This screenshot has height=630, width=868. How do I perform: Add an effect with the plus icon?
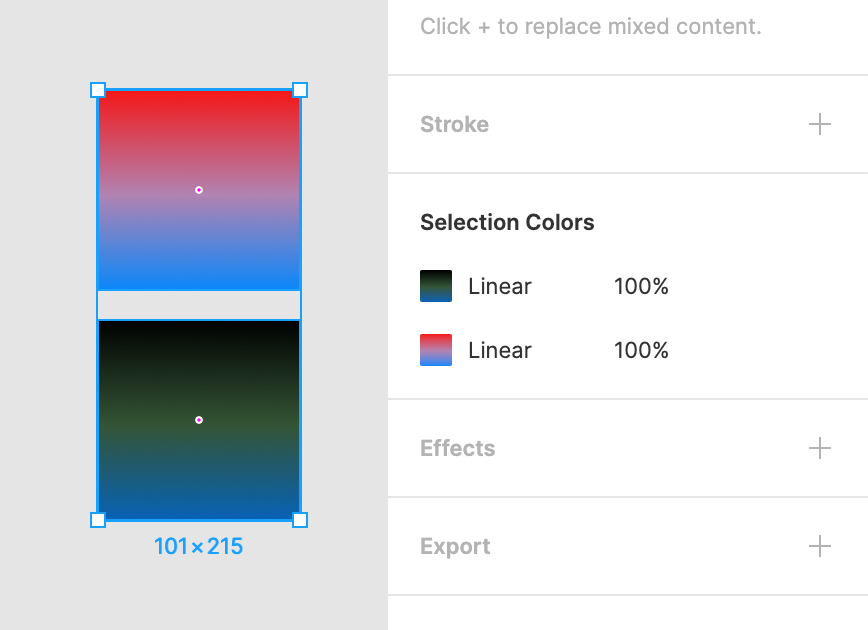[820, 448]
